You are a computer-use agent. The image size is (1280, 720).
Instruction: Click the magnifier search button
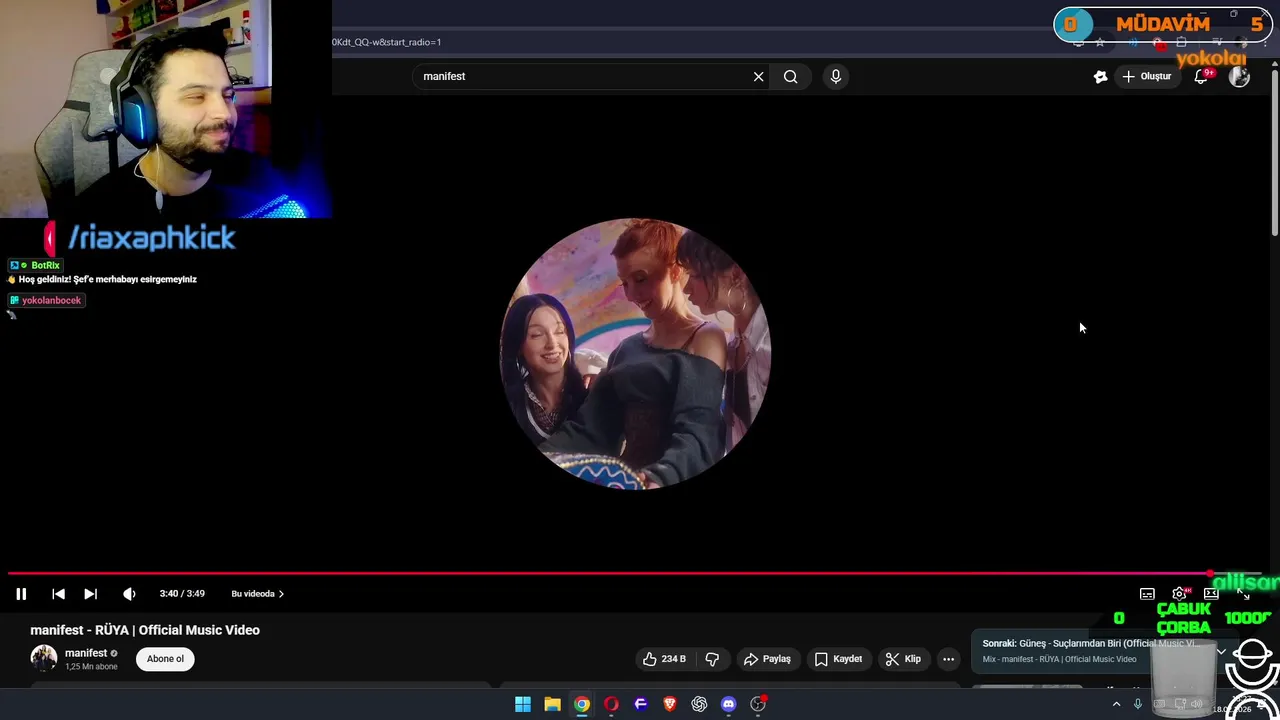click(x=790, y=77)
